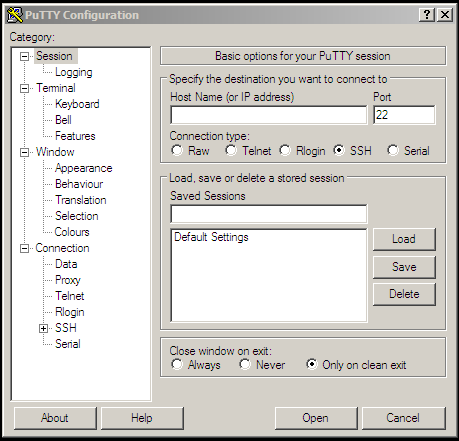Save the current session
This screenshot has width=459, height=441.
tap(404, 267)
